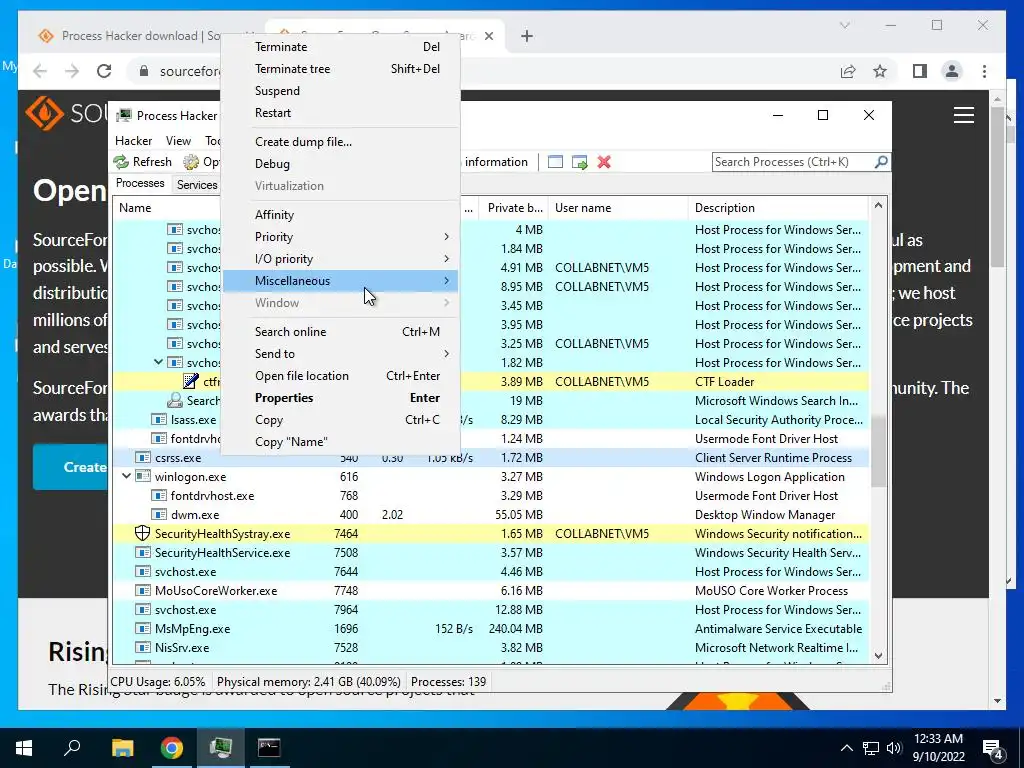Click the search magnifier icon in Process Hacker

[881, 161]
